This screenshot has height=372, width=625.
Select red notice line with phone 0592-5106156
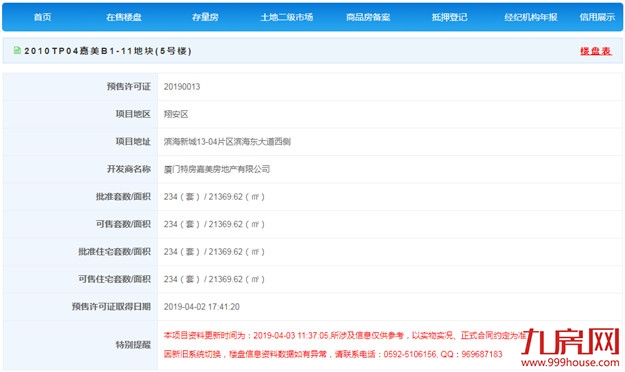coord(333,354)
